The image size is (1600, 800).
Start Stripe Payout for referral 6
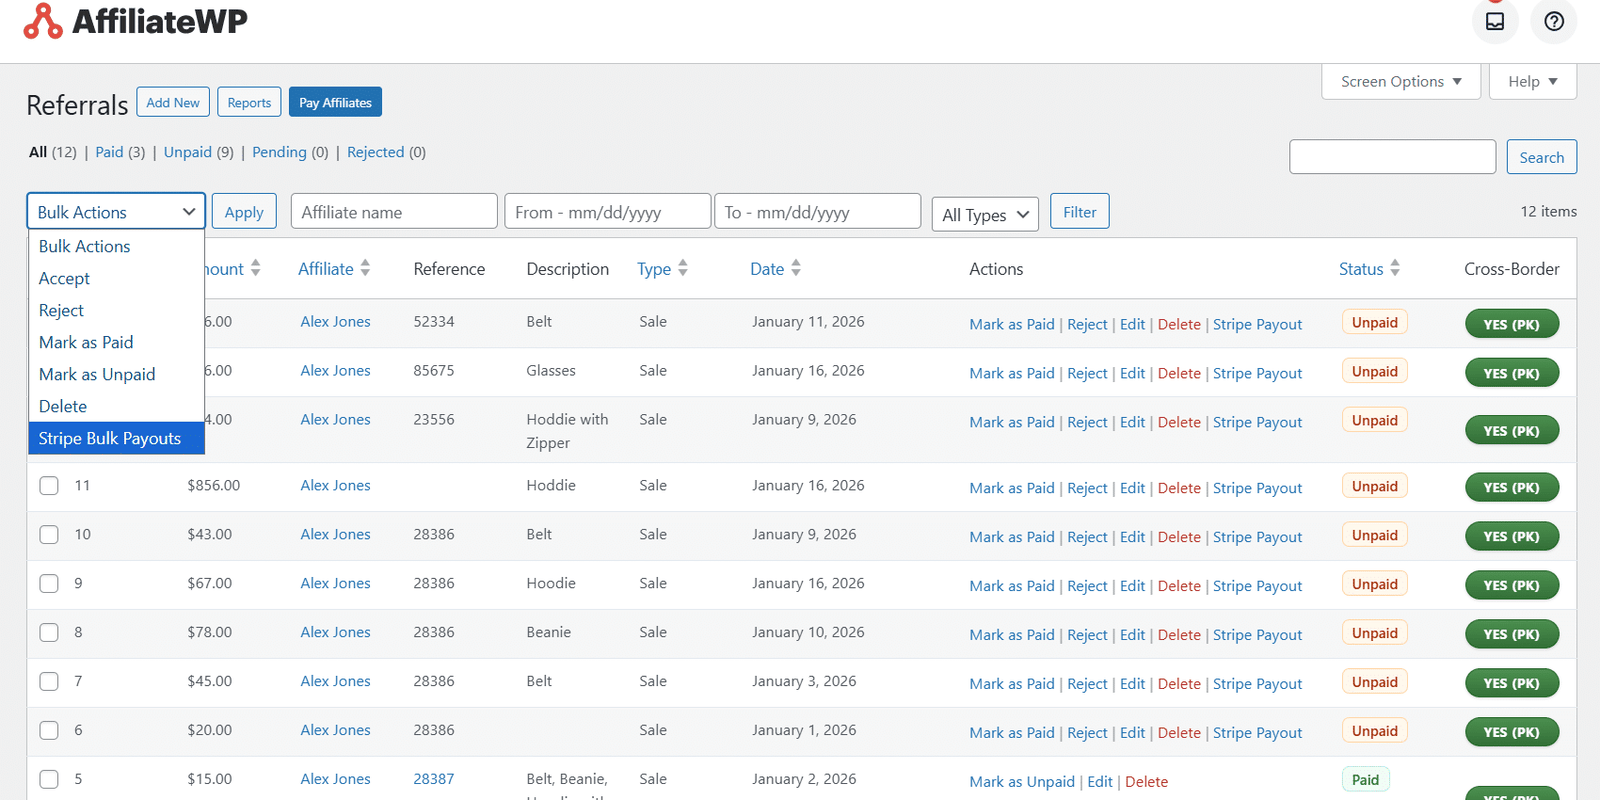[1257, 733]
